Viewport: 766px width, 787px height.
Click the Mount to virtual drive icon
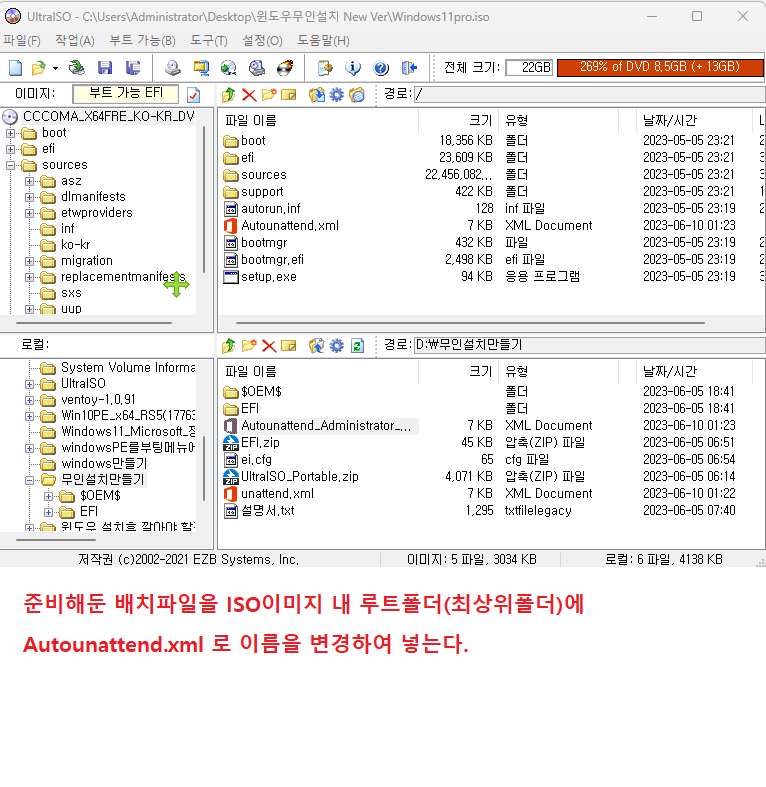[257, 67]
